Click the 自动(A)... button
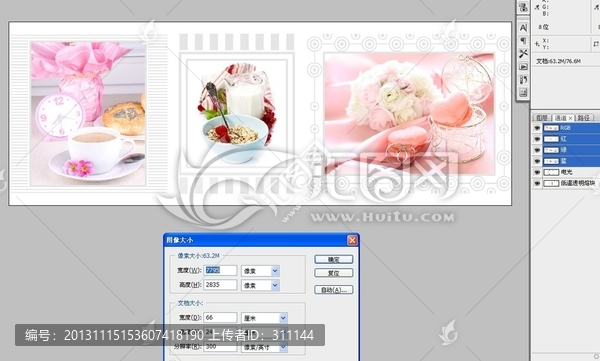 tap(334, 290)
